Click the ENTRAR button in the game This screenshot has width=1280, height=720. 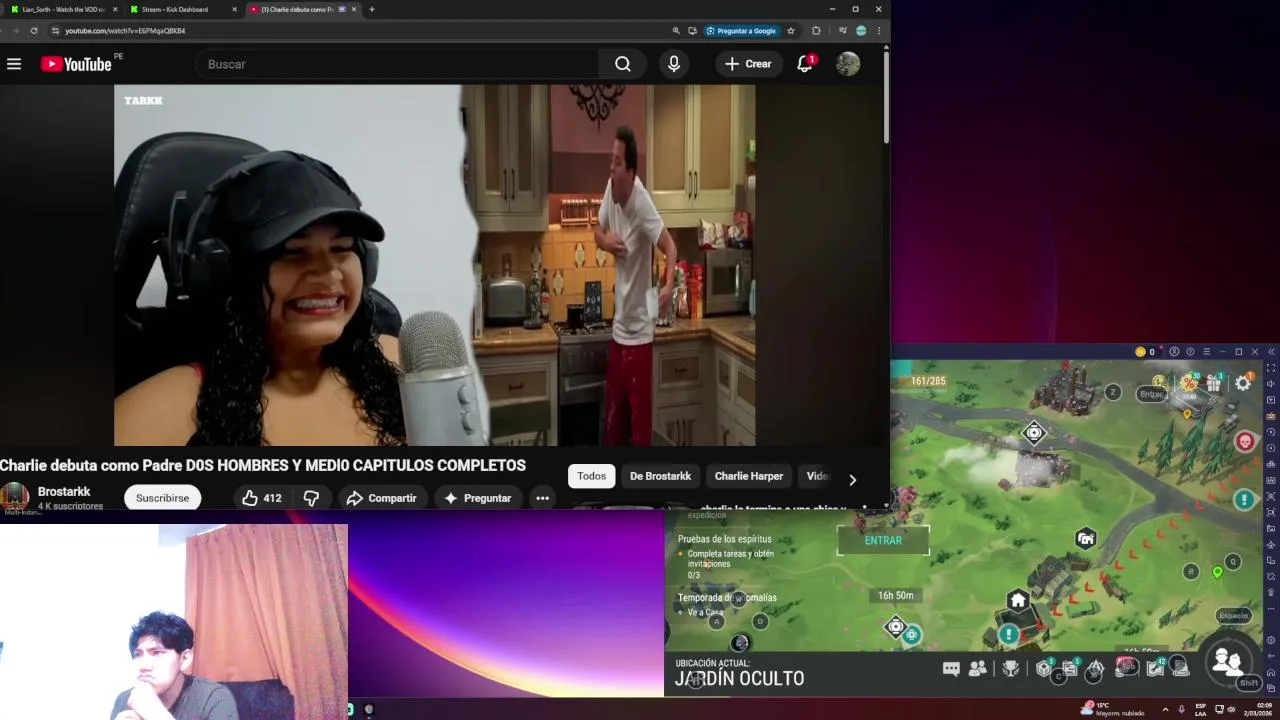point(883,540)
